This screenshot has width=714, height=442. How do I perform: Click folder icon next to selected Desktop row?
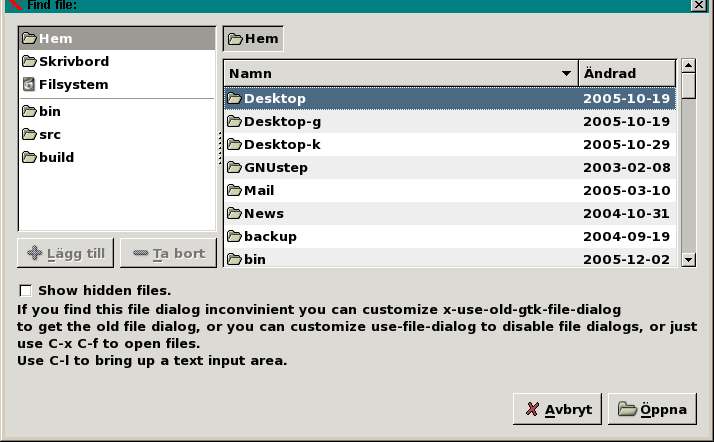235,98
